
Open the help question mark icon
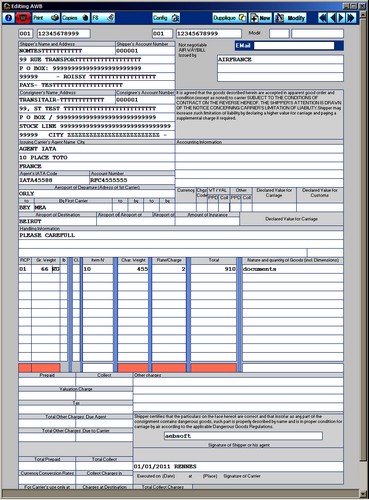tap(9, 18)
